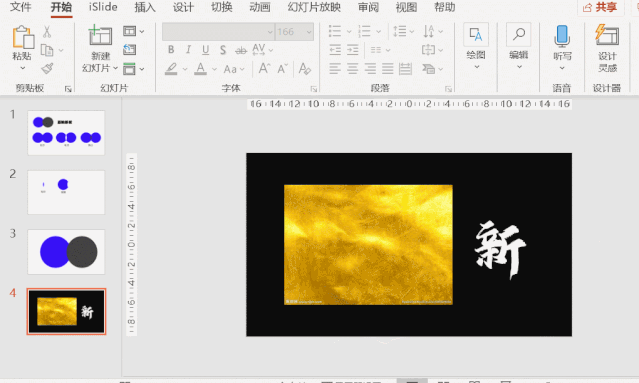Expand the paste options arrow
Image resolution: width=639 pixels, height=383 pixels.
(22, 68)
